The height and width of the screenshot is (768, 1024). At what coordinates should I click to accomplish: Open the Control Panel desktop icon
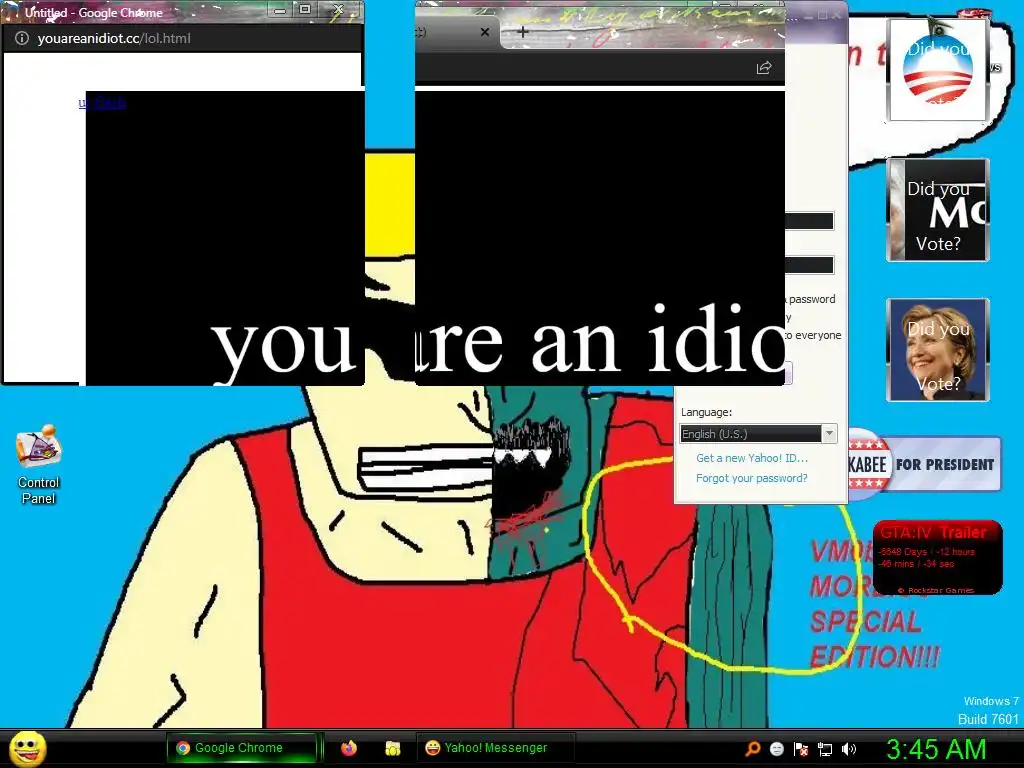(x=39, y=464)
